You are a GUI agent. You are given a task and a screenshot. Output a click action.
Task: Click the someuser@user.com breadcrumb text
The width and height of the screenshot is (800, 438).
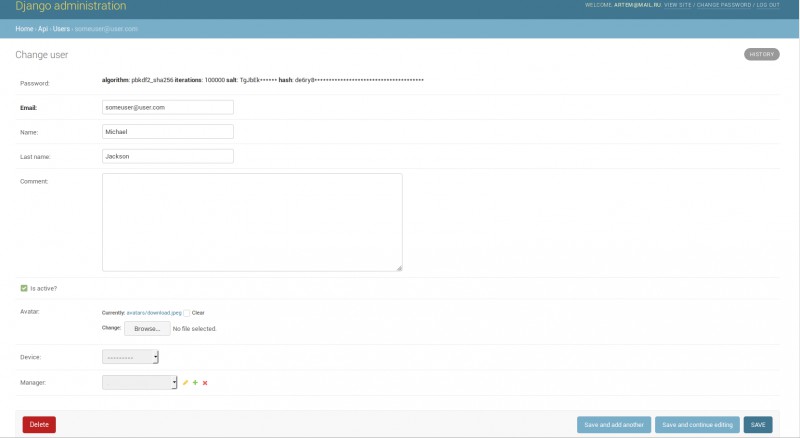click(106, 29)
